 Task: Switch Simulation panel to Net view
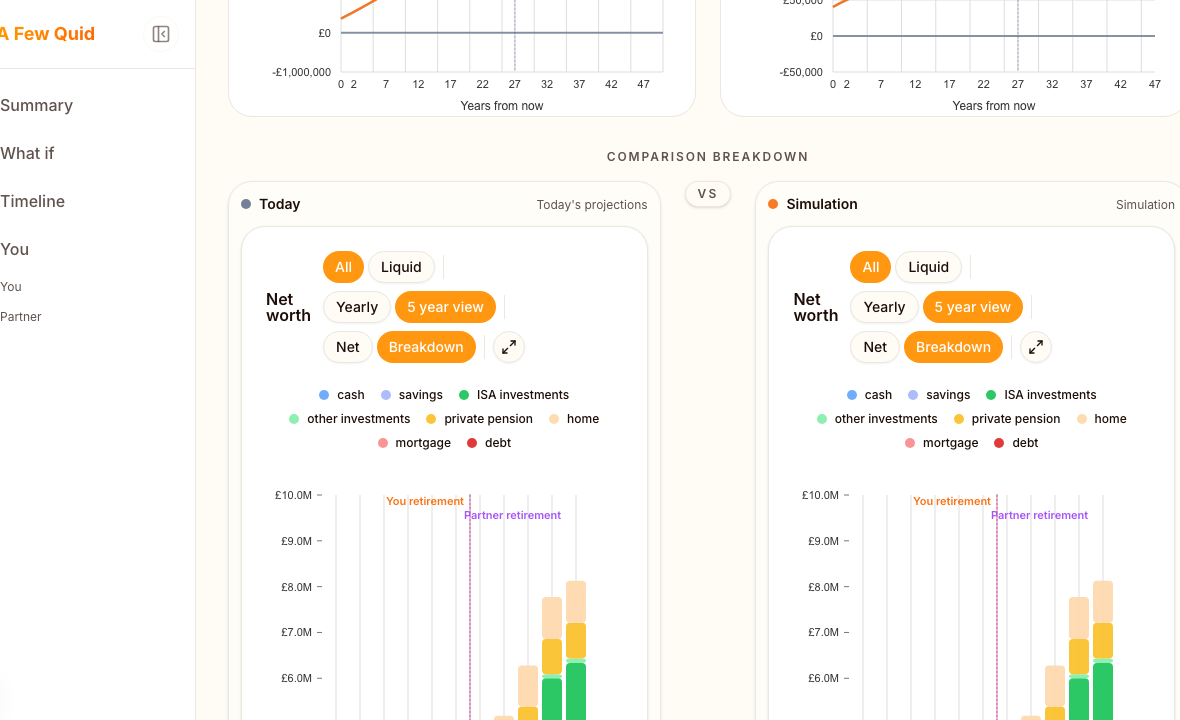coord(875,347)
